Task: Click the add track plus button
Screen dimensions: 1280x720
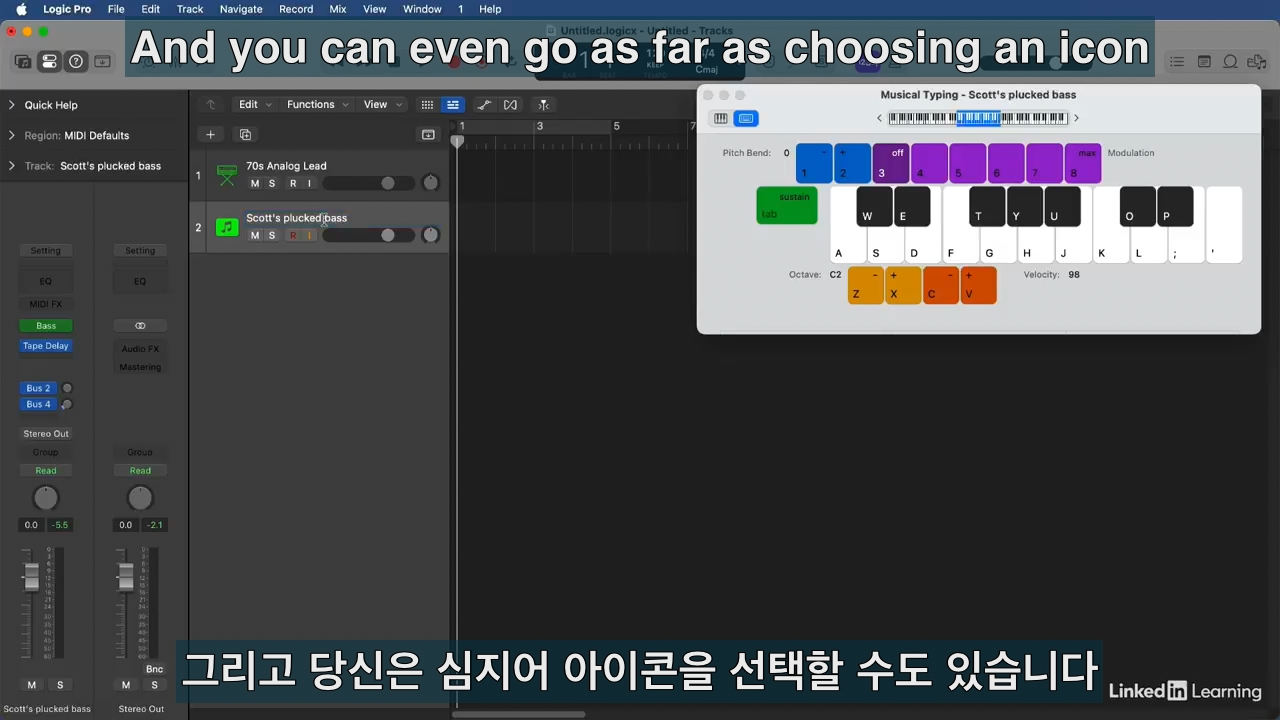Action: (210, 135)
